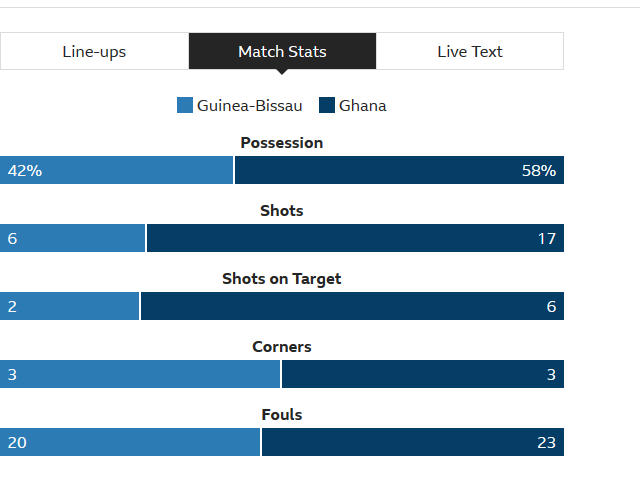The width and height of the screenshot is (640, 492).
Task: Click the Ghana legend label
Action: [362, 106]
